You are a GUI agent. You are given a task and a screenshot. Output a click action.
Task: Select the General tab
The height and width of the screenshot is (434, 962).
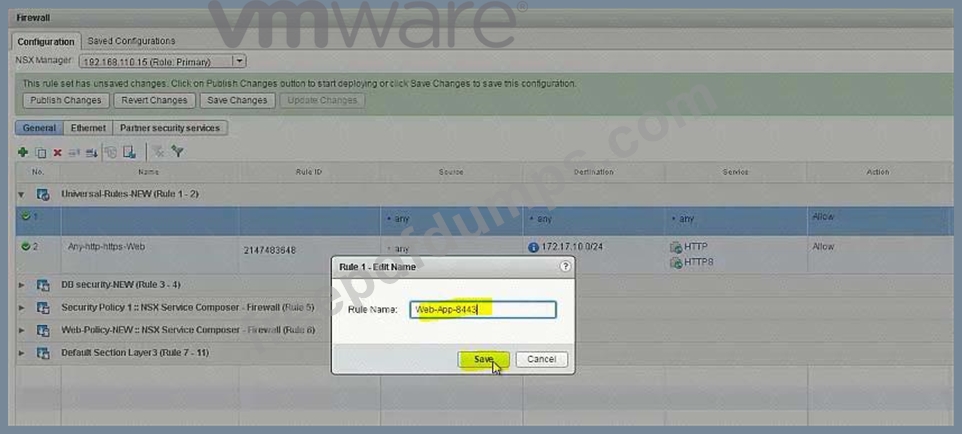pos(39,128)
